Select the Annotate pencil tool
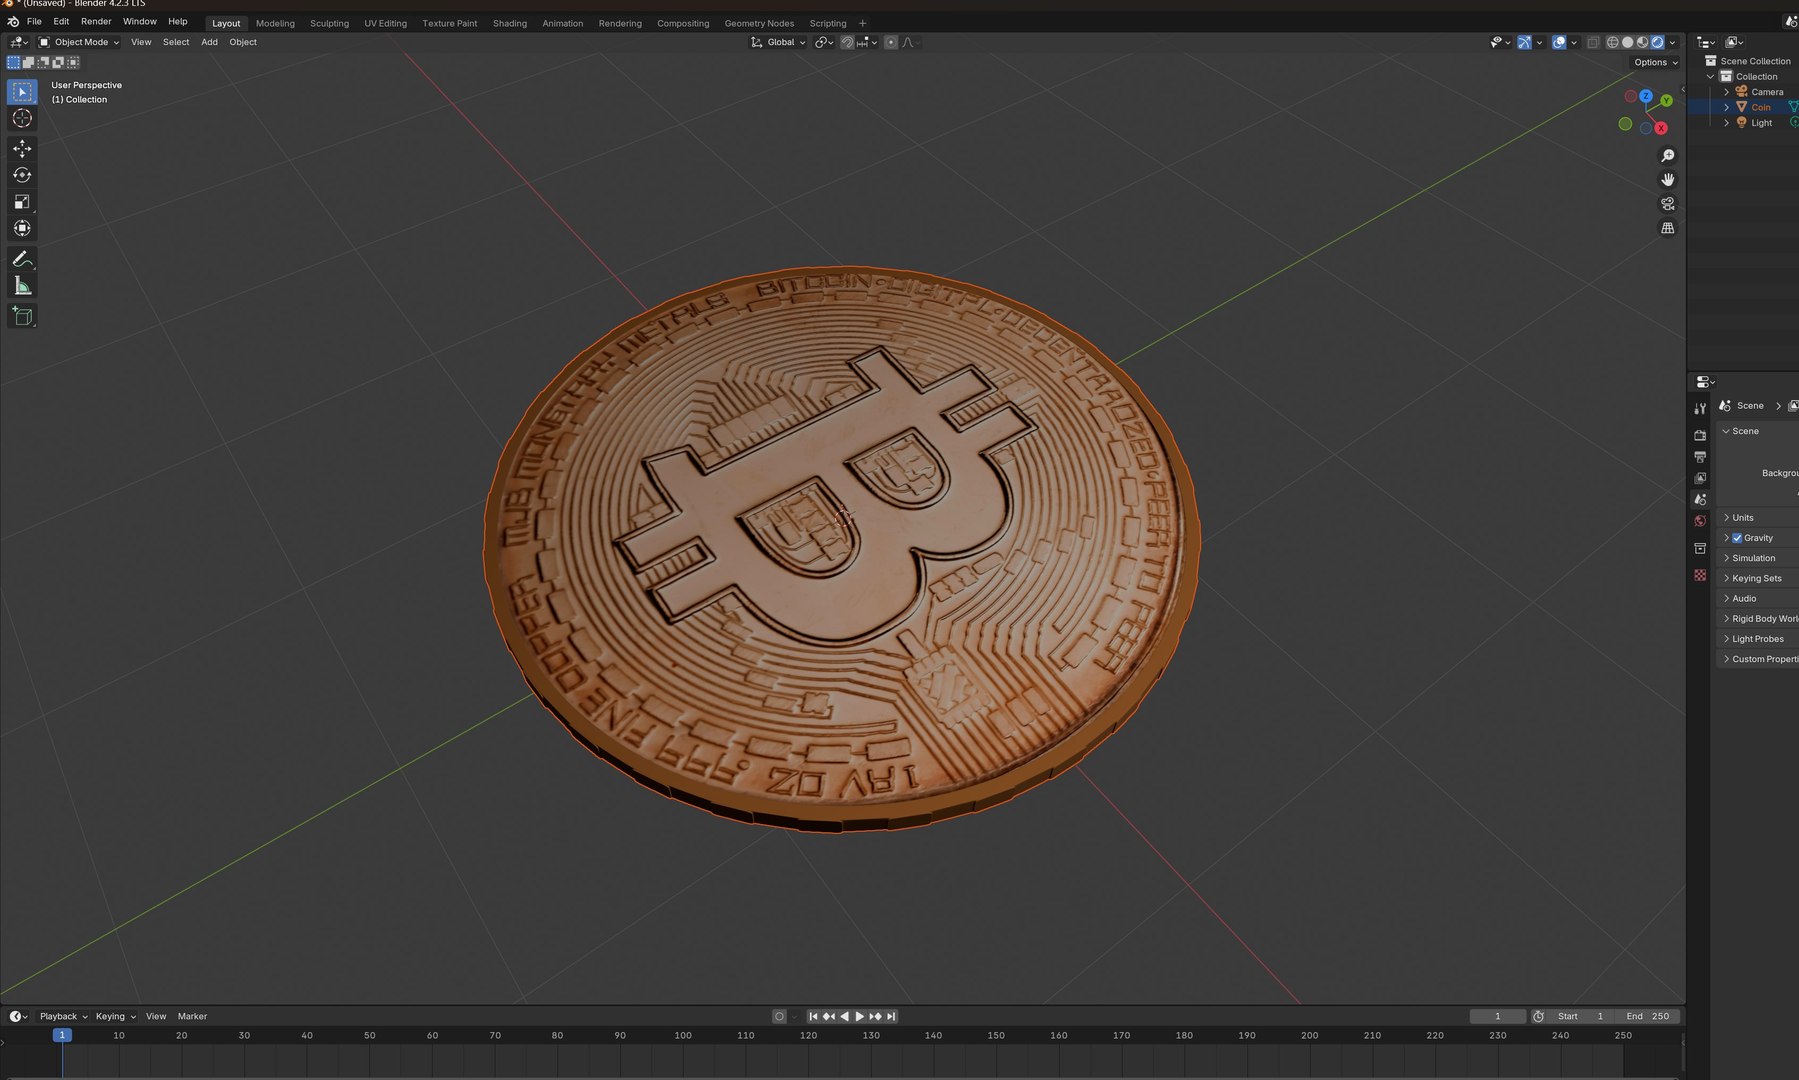This screenshot has width=1799, height=1080. click(22, 259)
